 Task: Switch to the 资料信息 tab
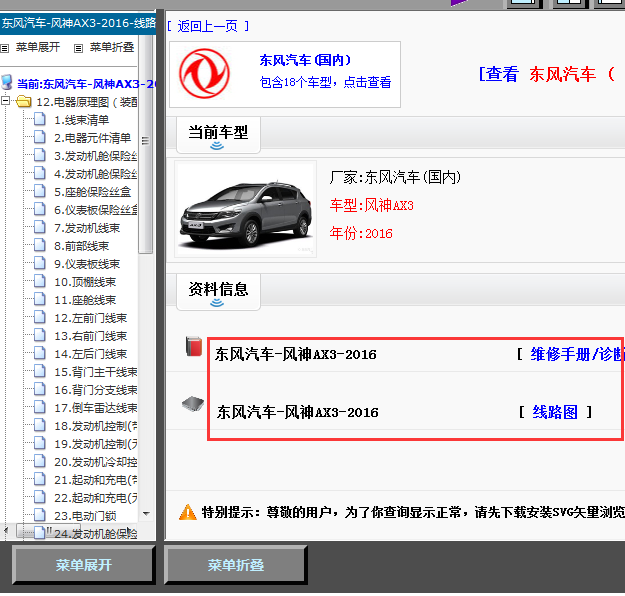[x=218, y=291]
